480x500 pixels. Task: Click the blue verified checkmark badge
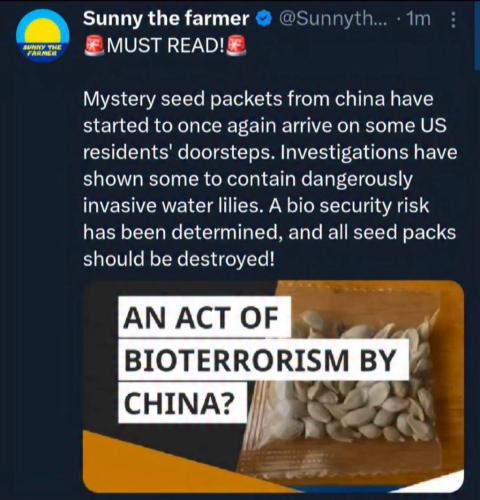[264, 20]
